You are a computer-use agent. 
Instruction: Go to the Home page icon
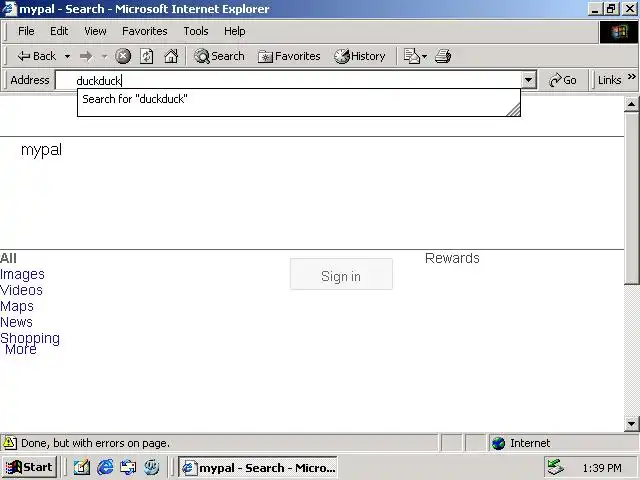(171, 56)
